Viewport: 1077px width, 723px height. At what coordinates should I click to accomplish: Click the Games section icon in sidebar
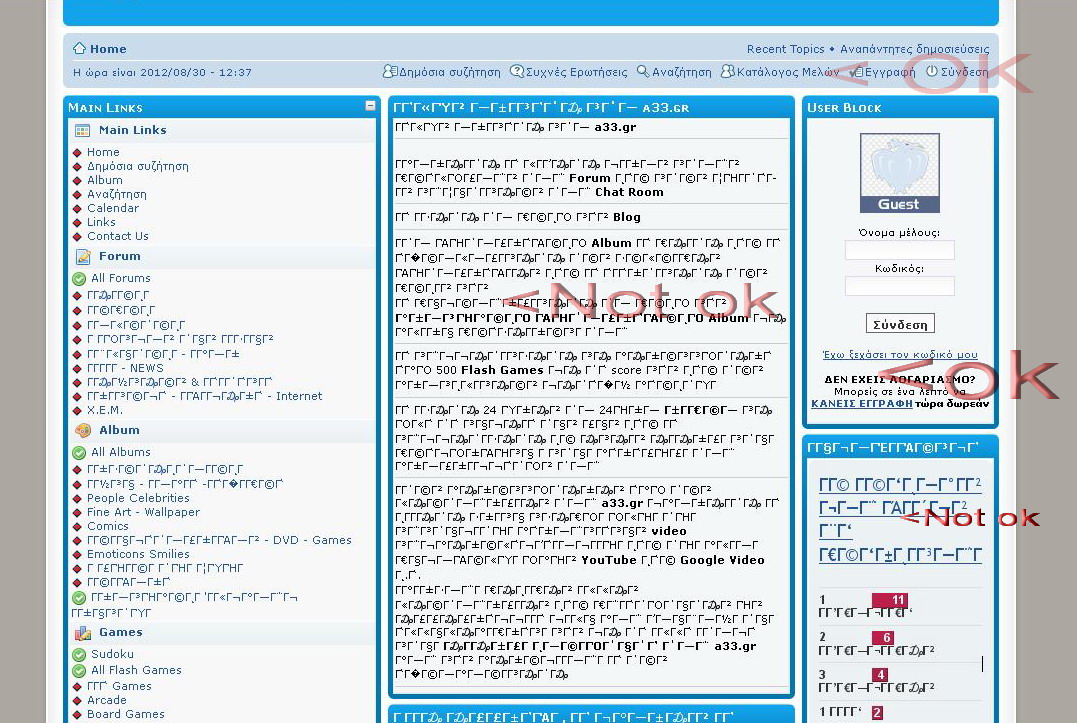(x=83, y=633)
